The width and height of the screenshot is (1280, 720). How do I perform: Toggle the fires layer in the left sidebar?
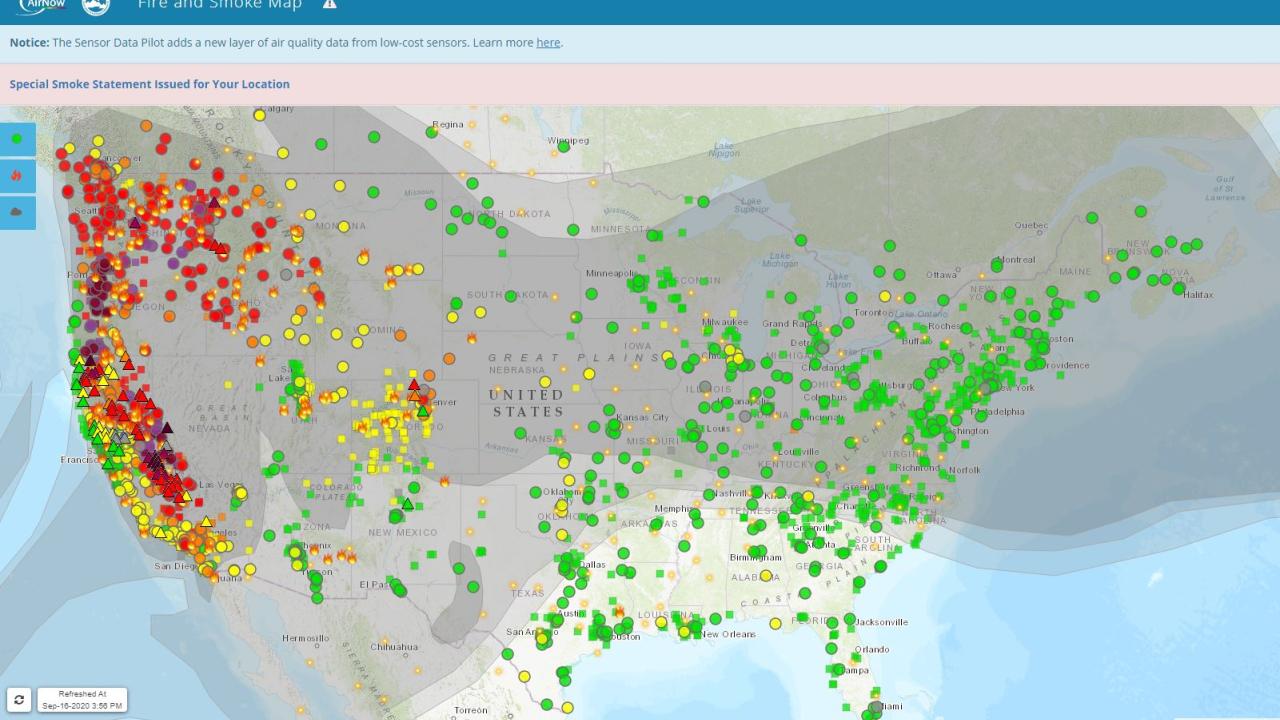click(17, 176)
